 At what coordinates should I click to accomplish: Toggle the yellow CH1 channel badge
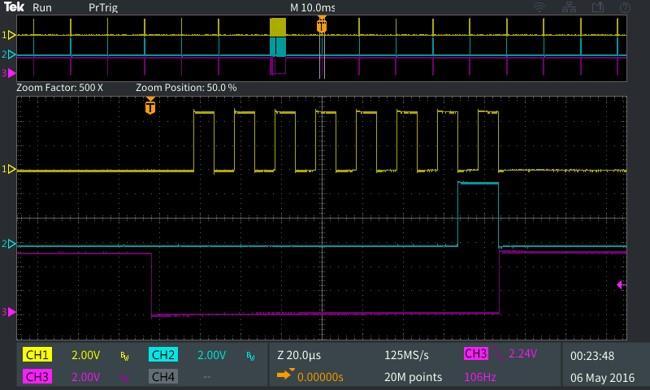click(37, 355)
